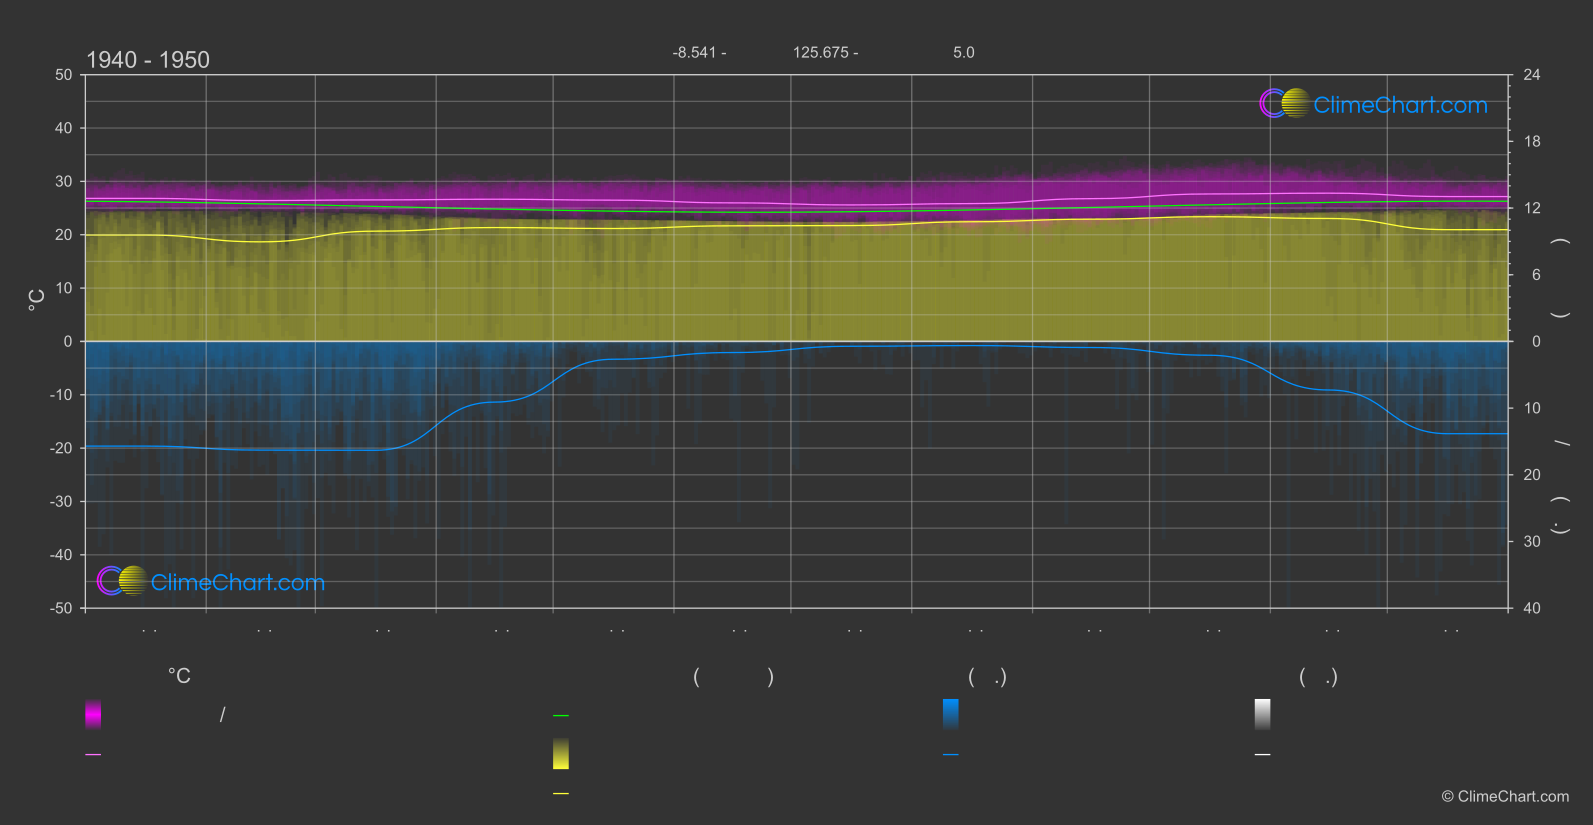
Task: Click the © ClimeChart.com copyright text
Action: point(1505,797)
